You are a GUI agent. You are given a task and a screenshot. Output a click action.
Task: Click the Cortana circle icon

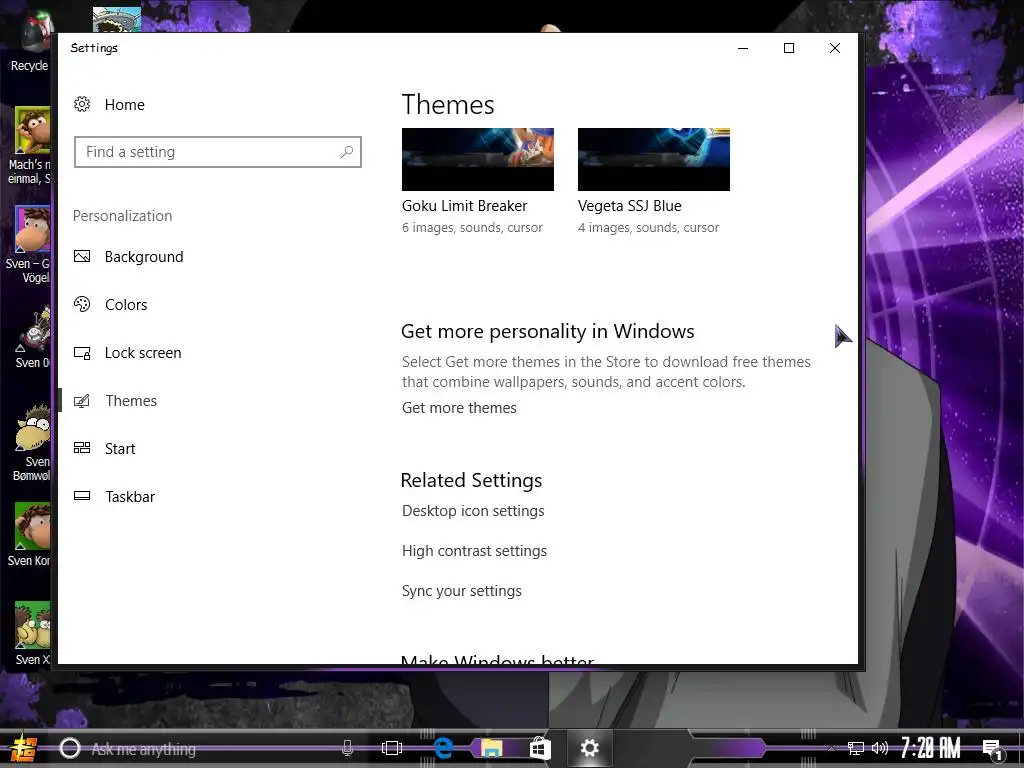point(70,748)
